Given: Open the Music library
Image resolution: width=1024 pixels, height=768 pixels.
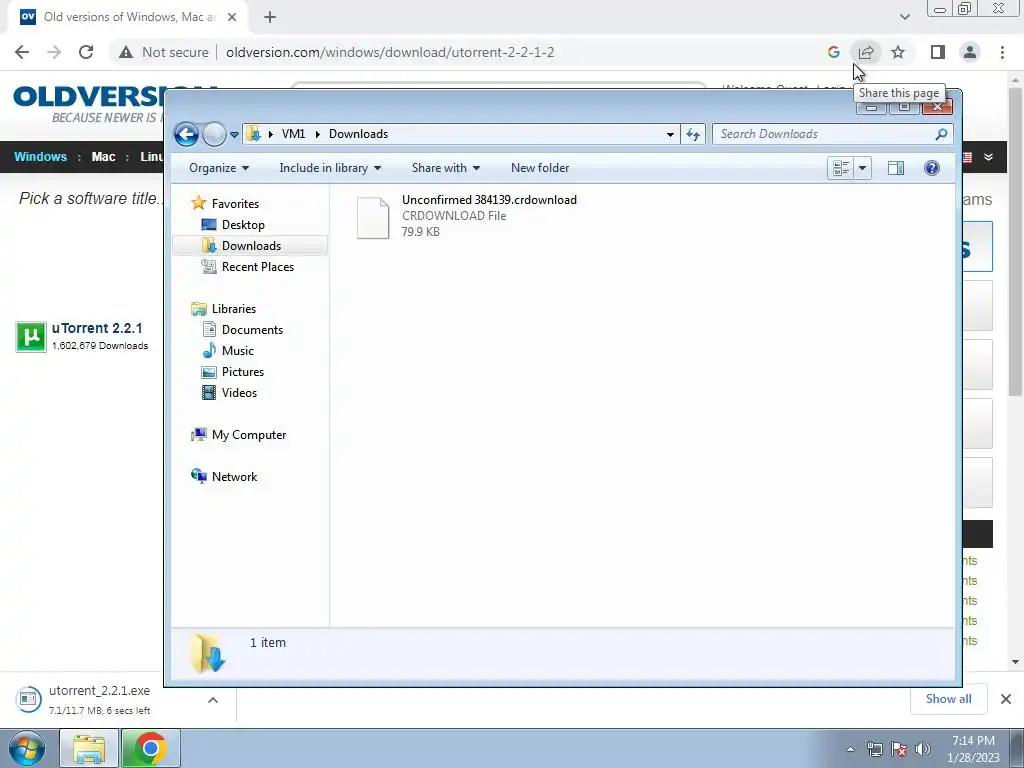Looking at the screenshot, I should 227,351.
